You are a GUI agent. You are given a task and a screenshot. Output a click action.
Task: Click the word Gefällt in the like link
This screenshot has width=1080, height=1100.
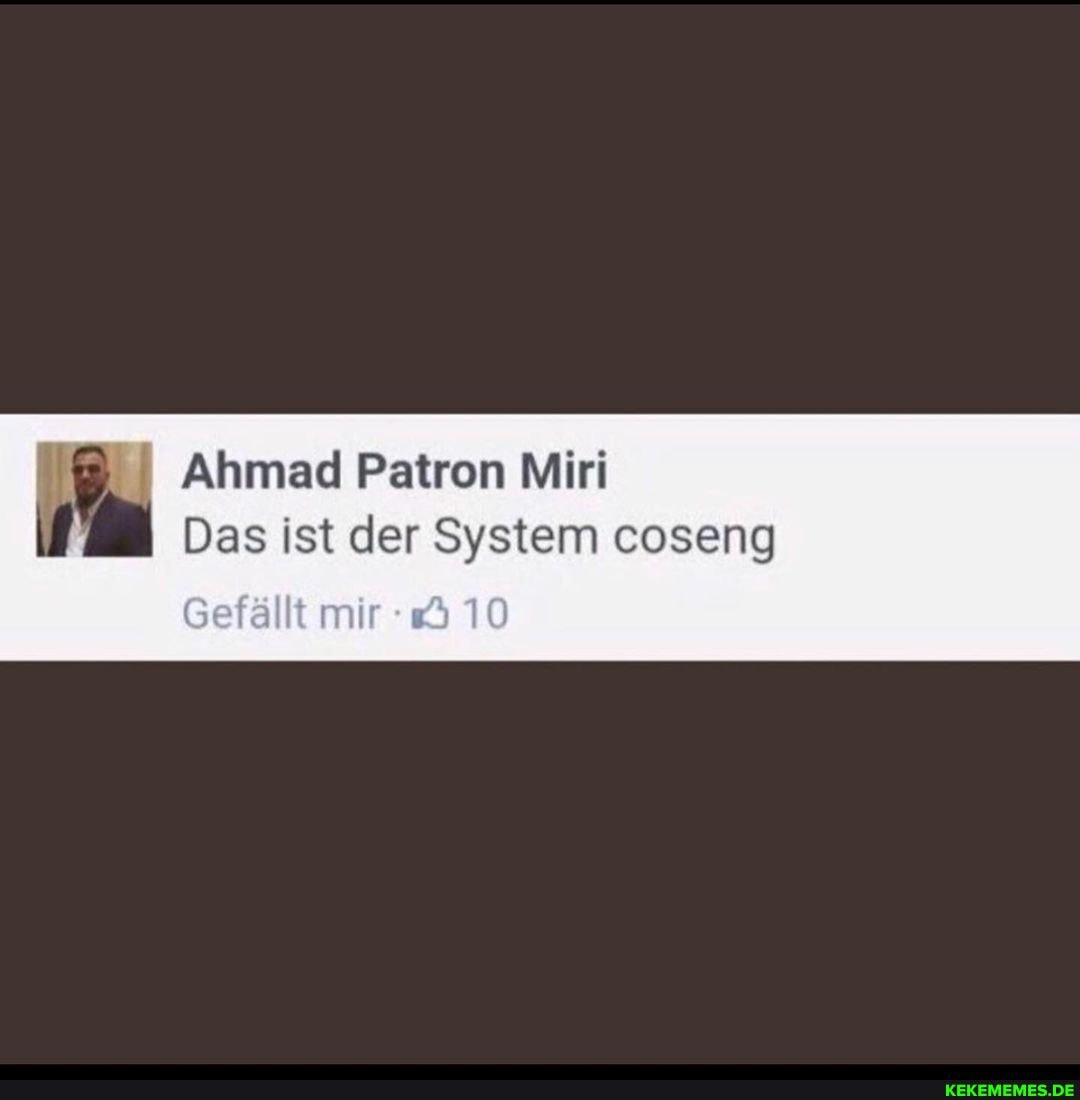pos(244,614)
